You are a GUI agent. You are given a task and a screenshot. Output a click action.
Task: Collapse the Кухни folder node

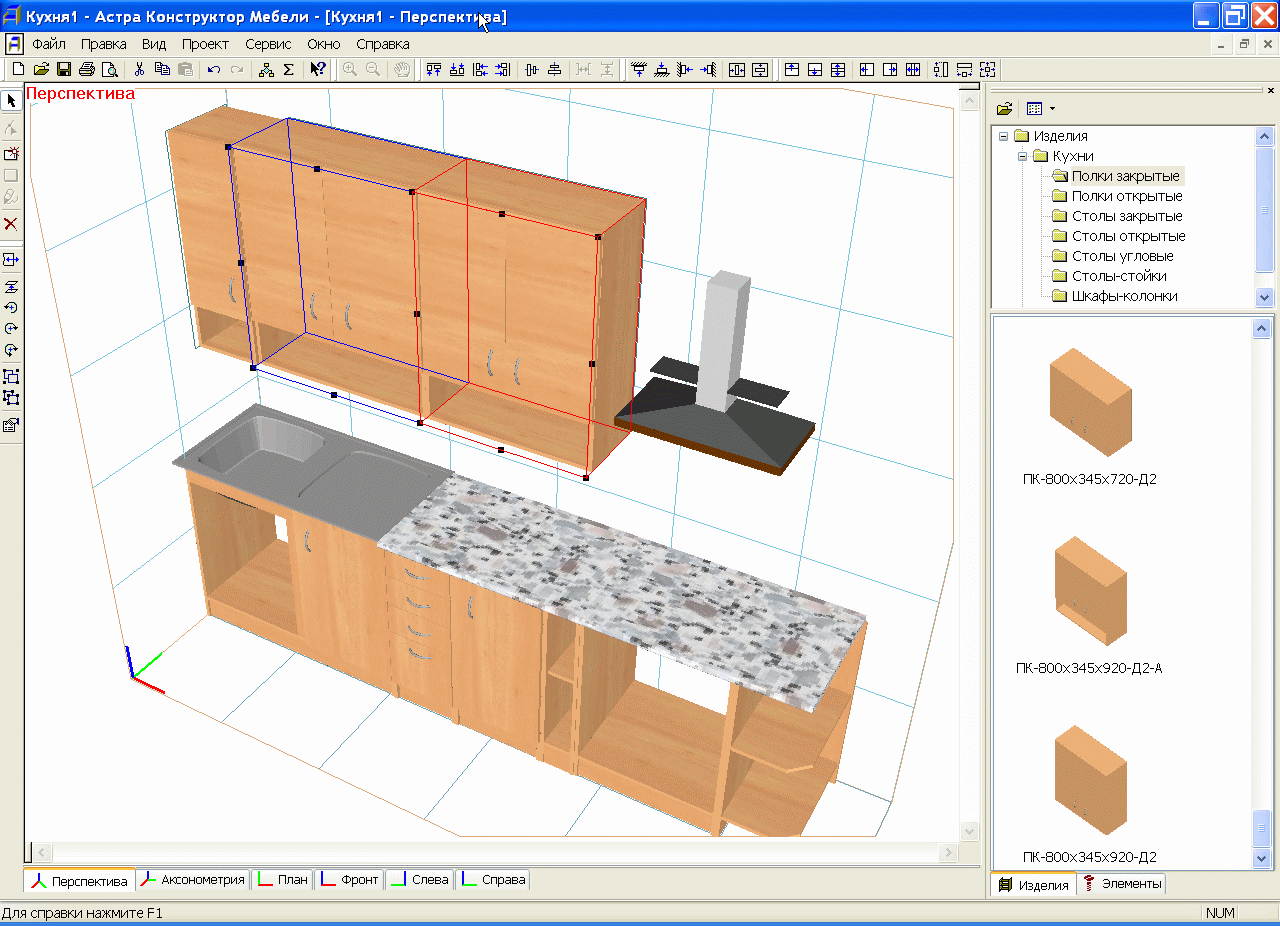pyautogui.click(x=1022, y=156)
